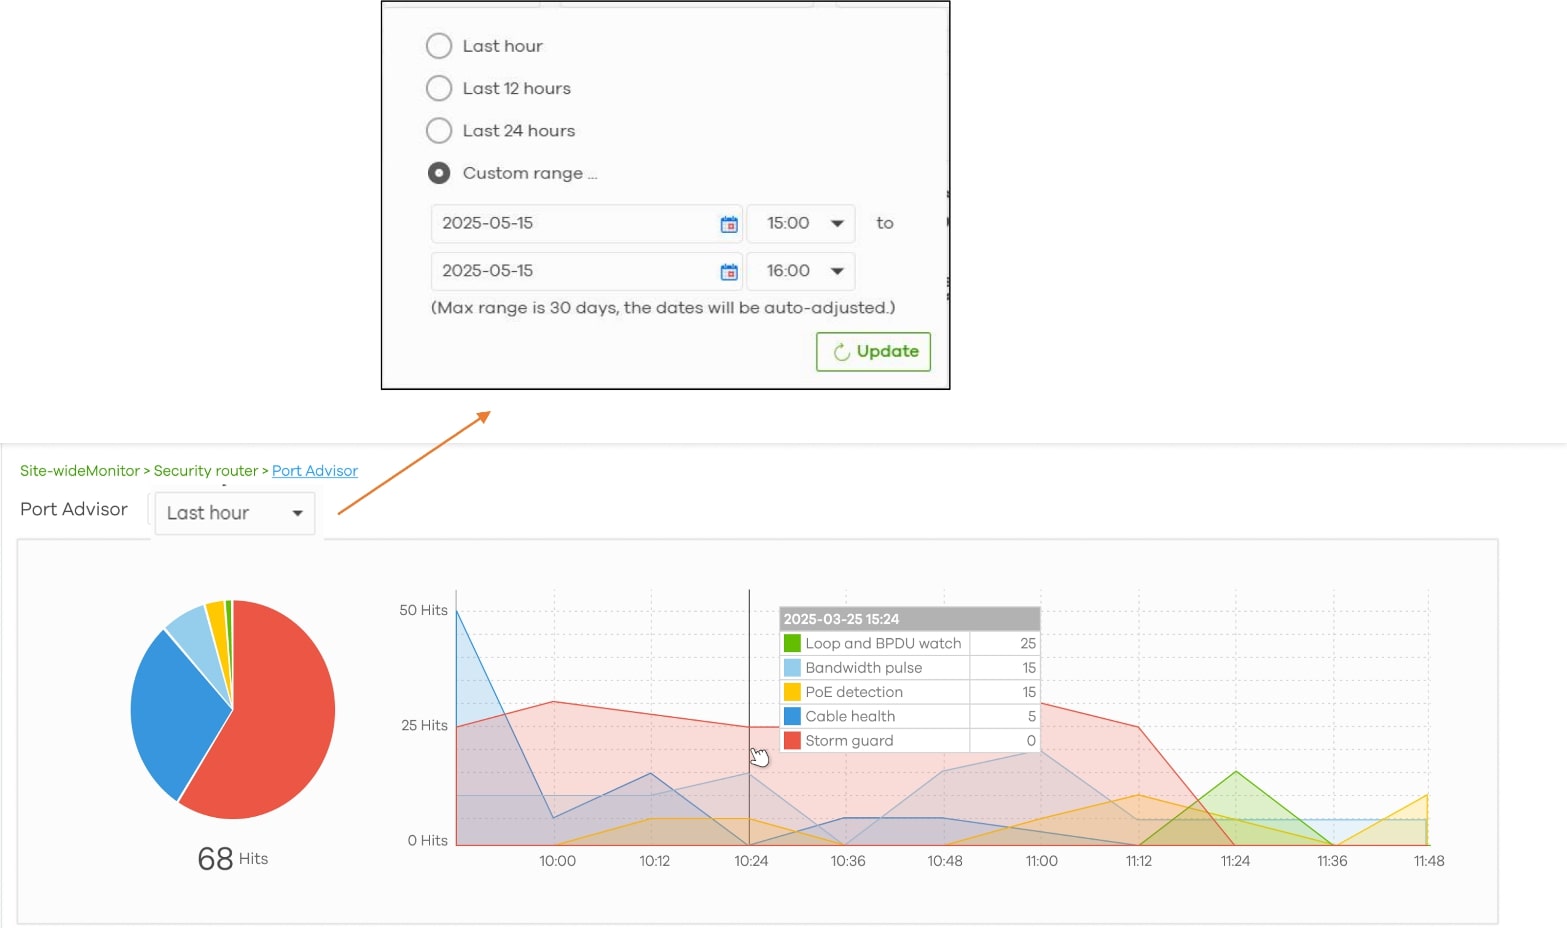Click Site-wideMonitor in the breadcrumb

coord(80,471)
